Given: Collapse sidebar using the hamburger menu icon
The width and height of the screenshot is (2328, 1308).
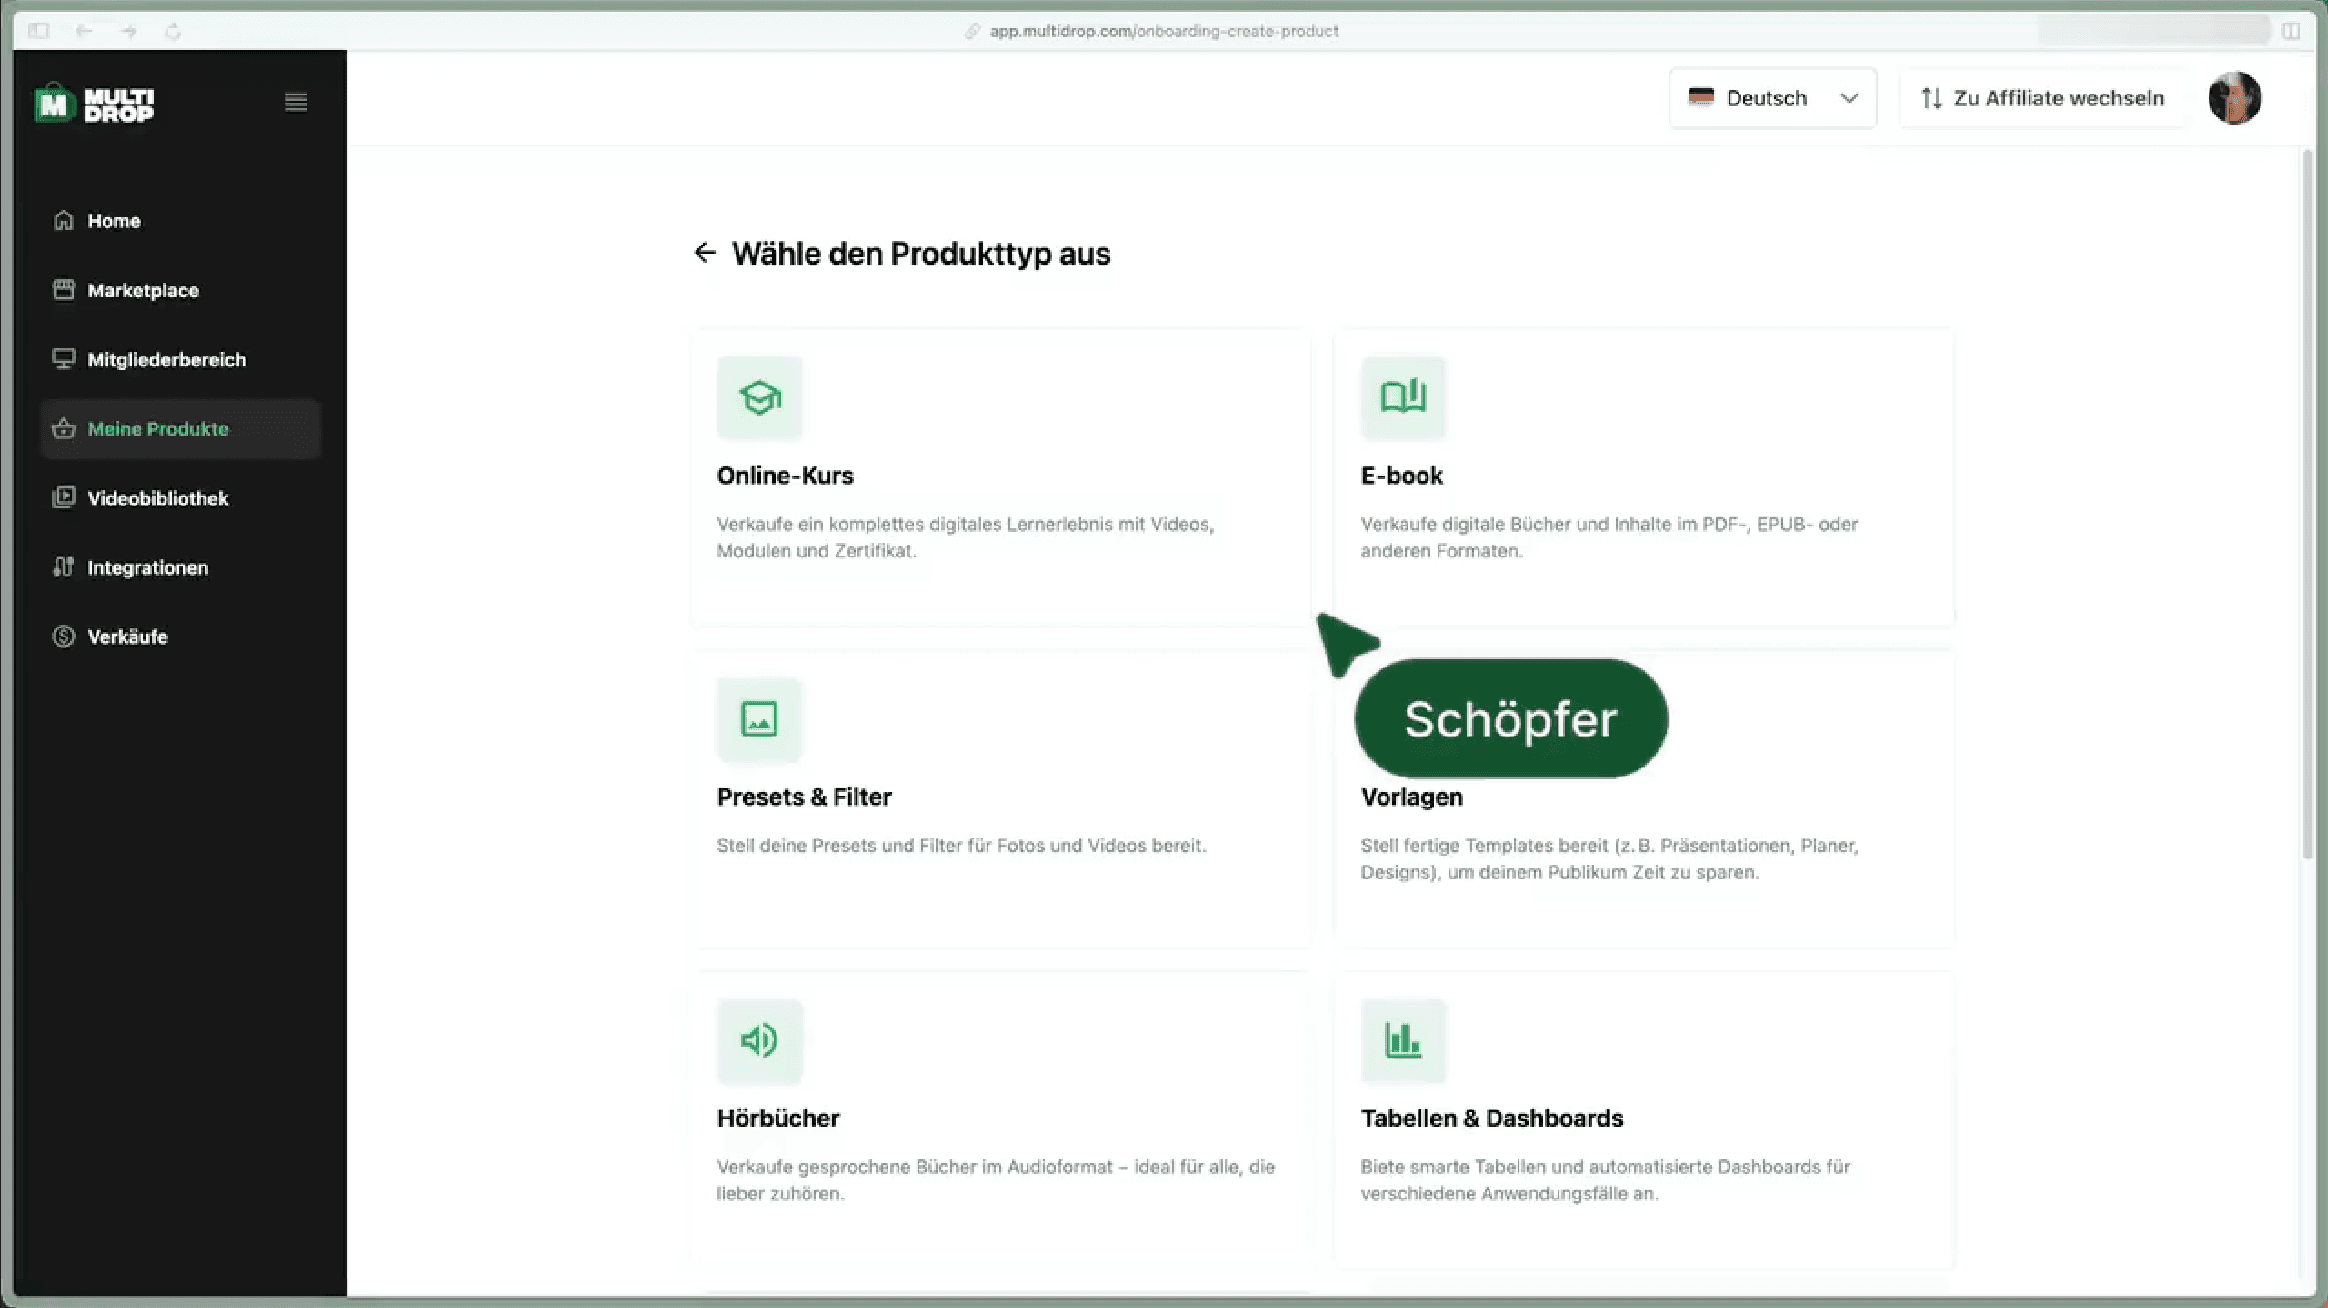Looking at the screenshot, I should pos(295,103).
